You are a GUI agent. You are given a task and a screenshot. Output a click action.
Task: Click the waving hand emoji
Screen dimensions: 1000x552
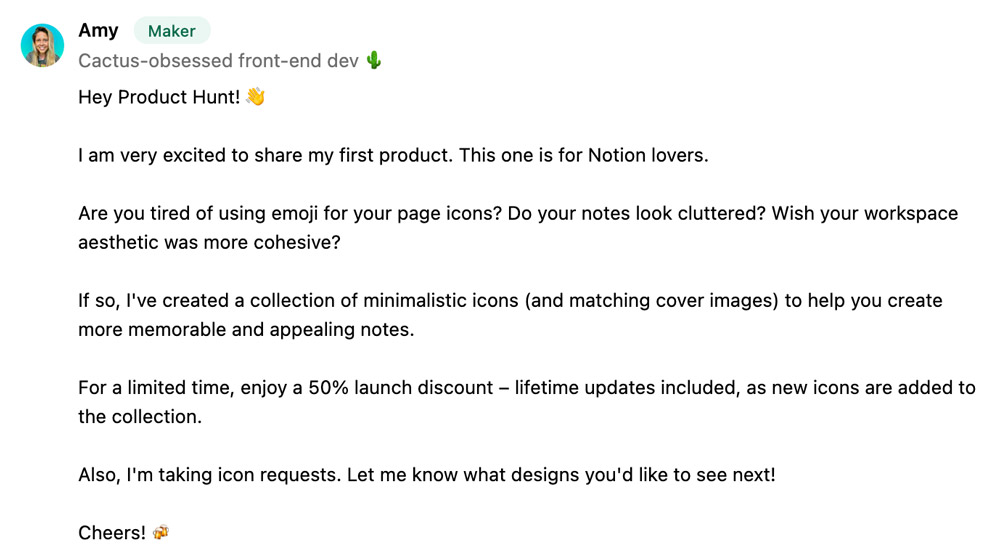point(255,96)
